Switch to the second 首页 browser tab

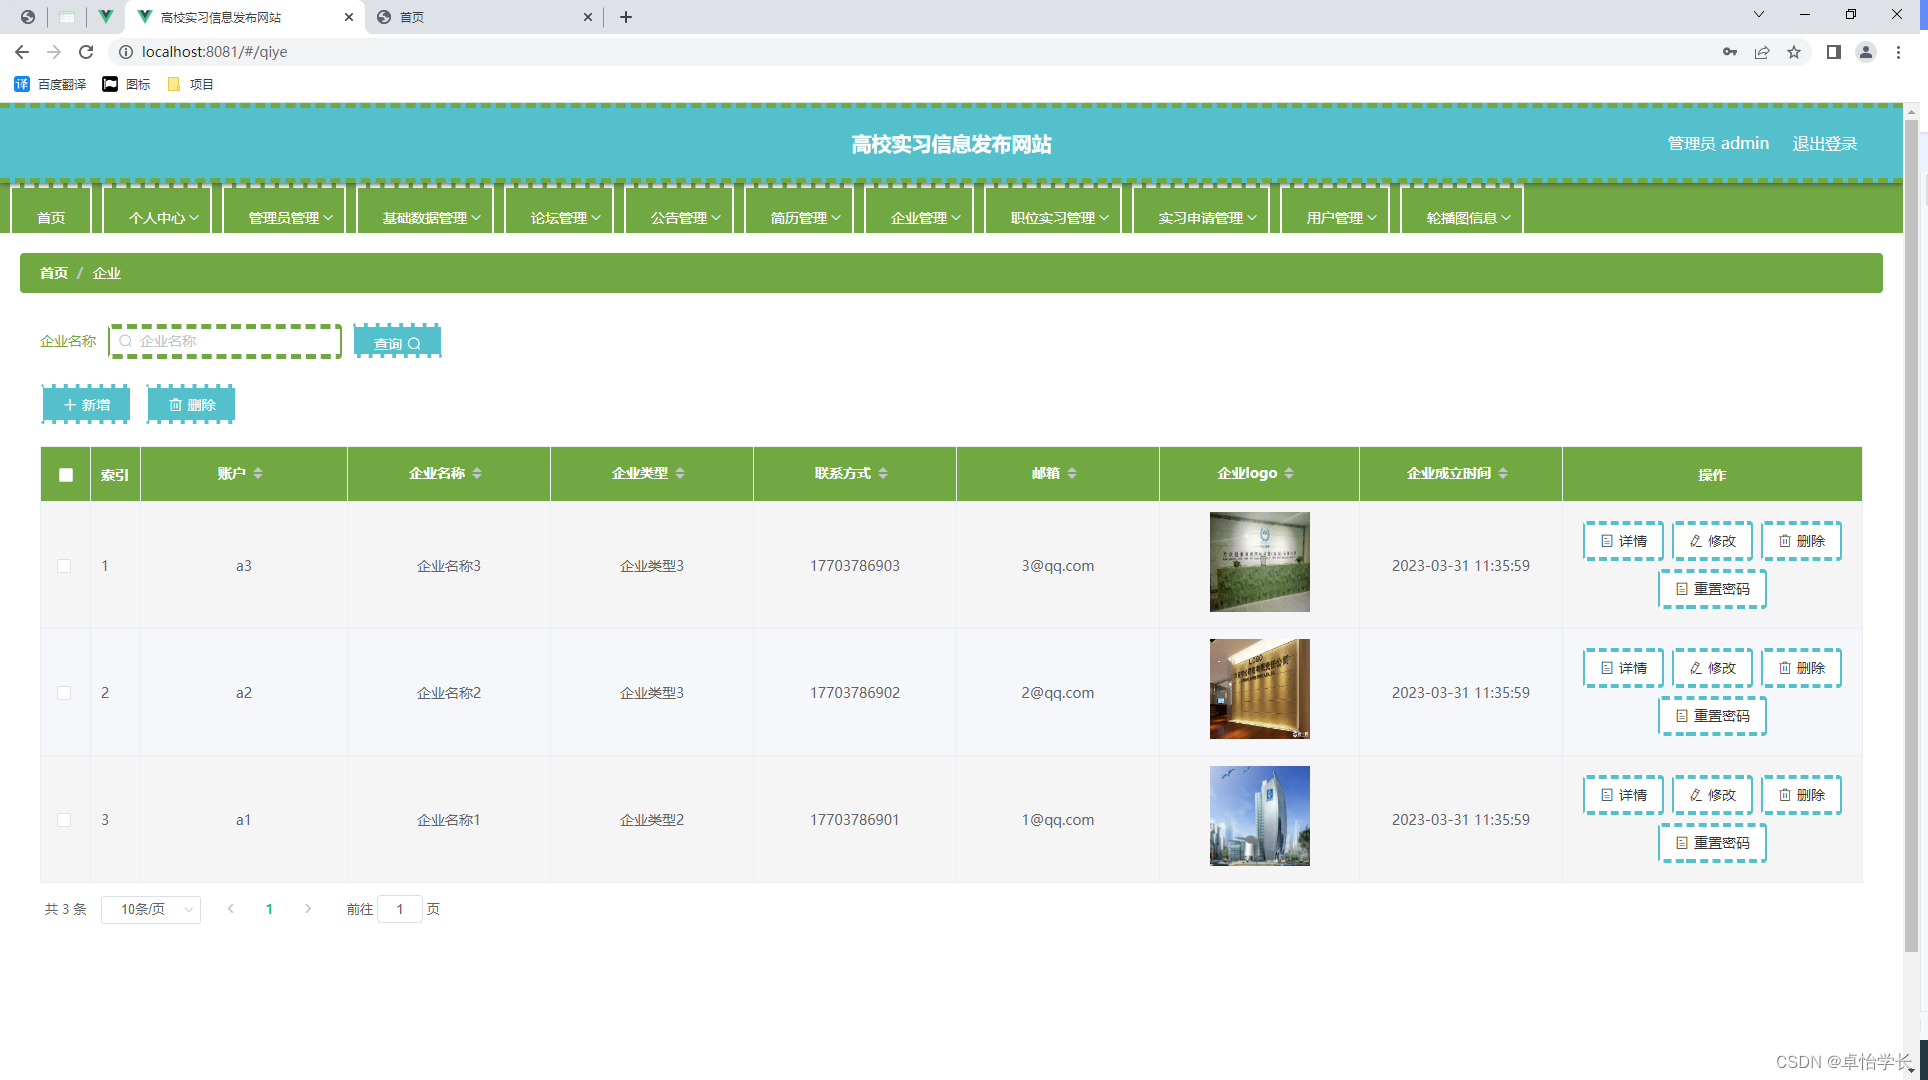click(x=480, y=17)
